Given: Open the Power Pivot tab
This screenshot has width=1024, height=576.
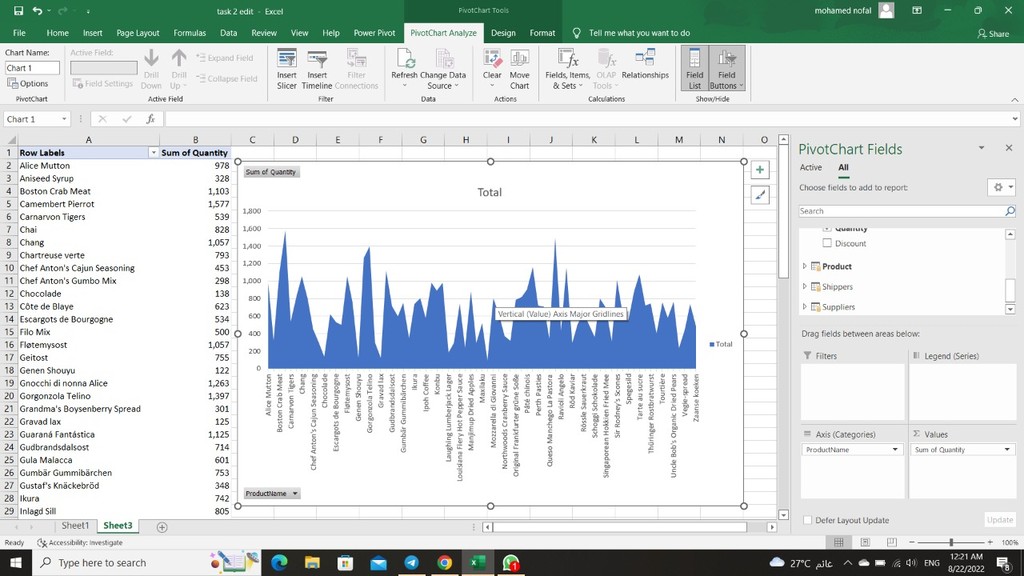Looking at the screenshot, I should pos(374,33).
